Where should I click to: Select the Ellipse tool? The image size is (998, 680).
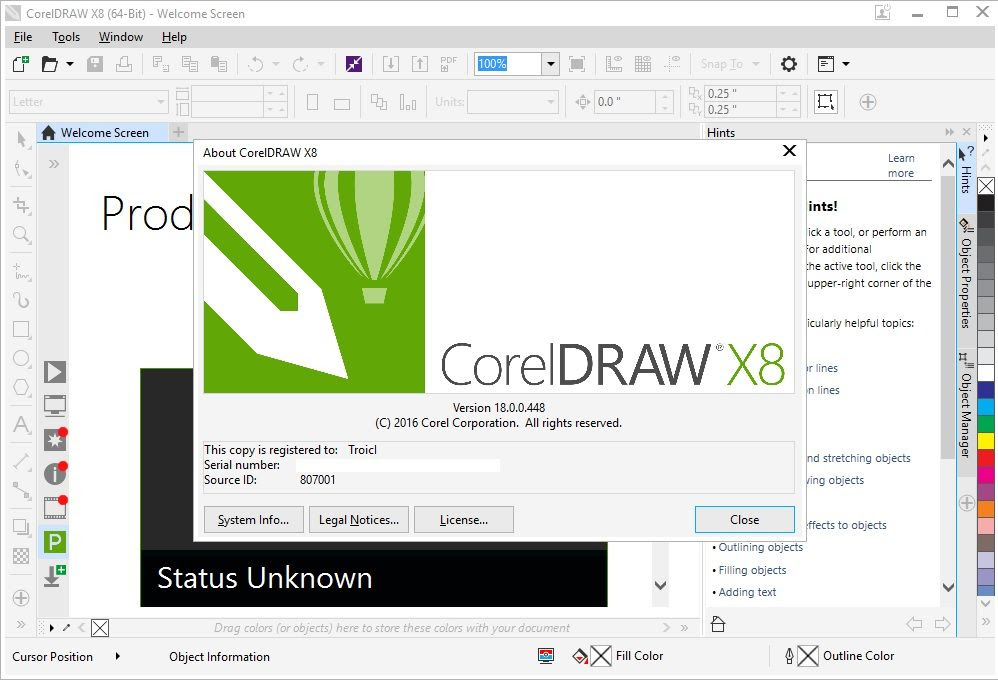(x=22, y=358)
